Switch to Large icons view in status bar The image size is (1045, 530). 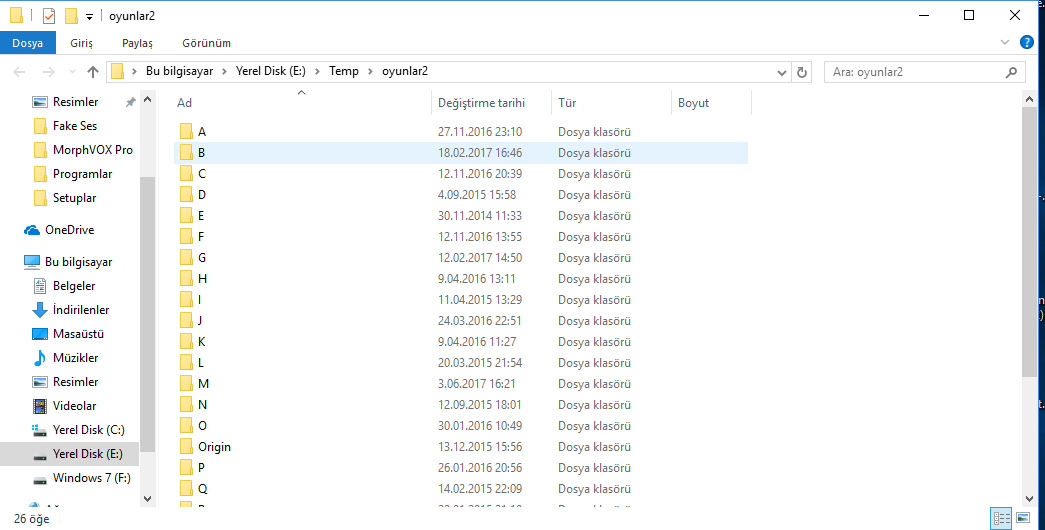[1023, 519]
